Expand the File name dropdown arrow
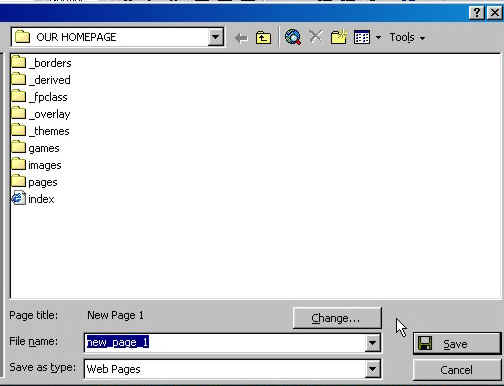This screenshot has width=504, height=386. coord(372,343)
